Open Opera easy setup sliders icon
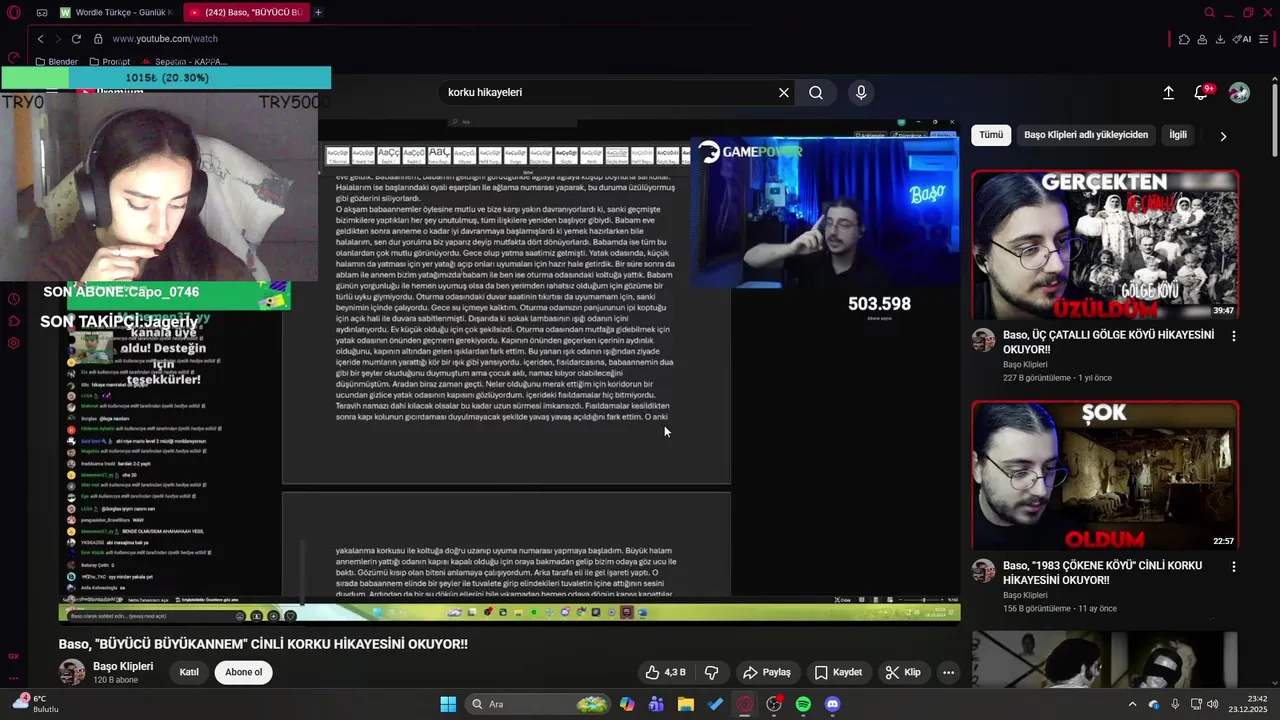This screenshot has height=720, width=1280. (1264, 39)
